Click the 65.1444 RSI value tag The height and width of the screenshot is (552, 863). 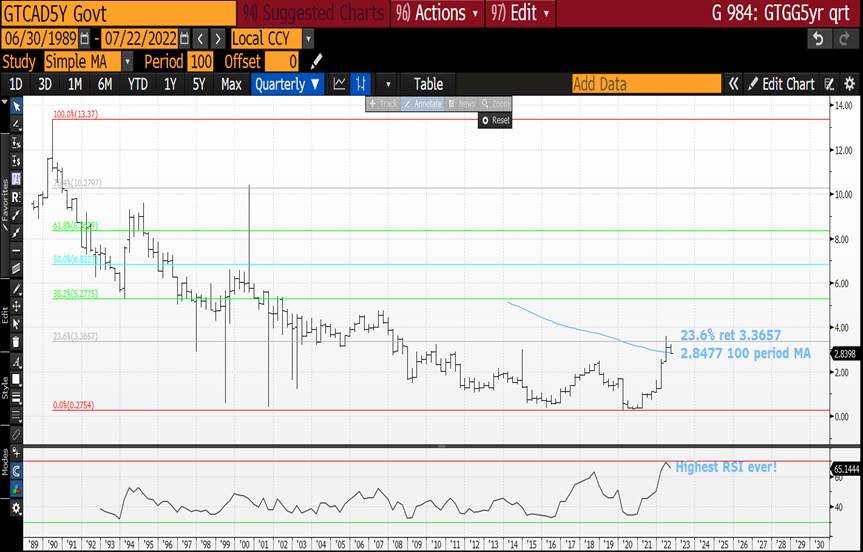[x=845, y=469]
